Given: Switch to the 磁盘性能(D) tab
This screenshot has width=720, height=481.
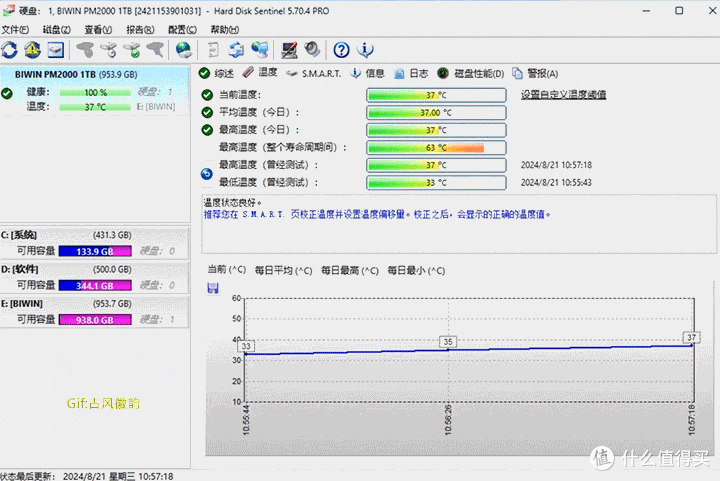Looking at the screenshot, I should click(470, 73).
